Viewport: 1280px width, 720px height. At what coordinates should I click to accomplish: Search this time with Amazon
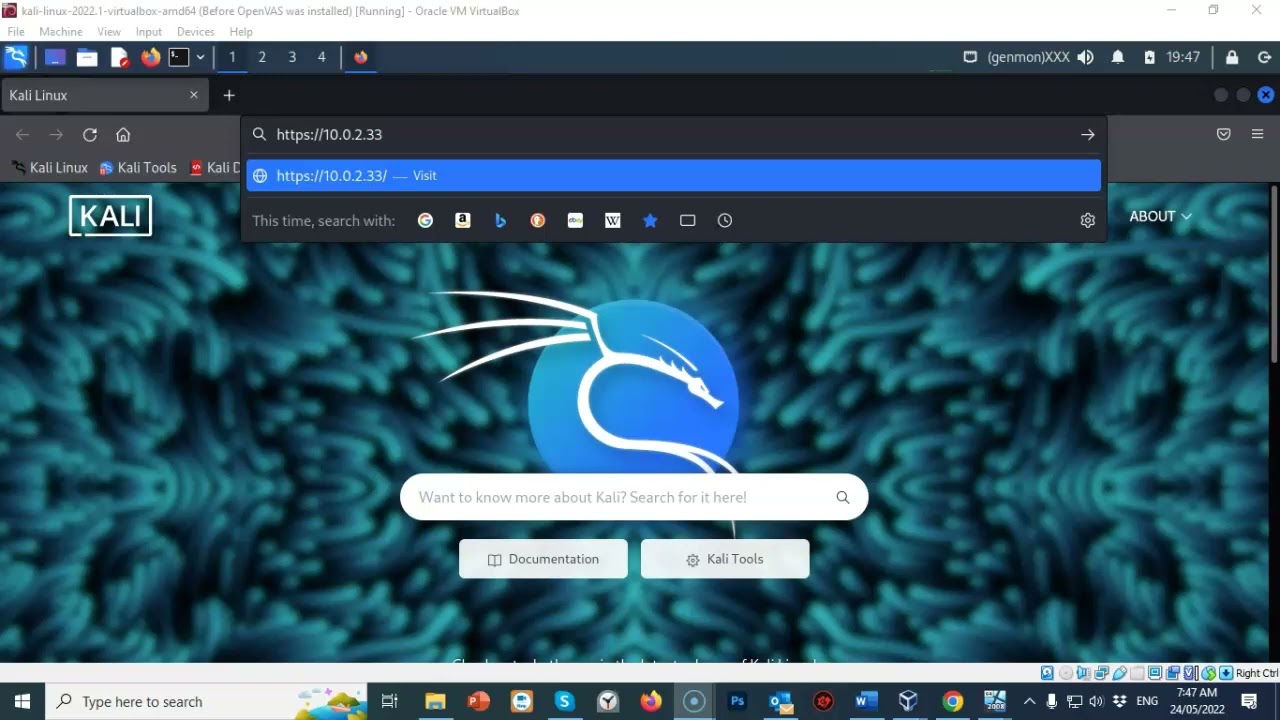pos(463,220)
